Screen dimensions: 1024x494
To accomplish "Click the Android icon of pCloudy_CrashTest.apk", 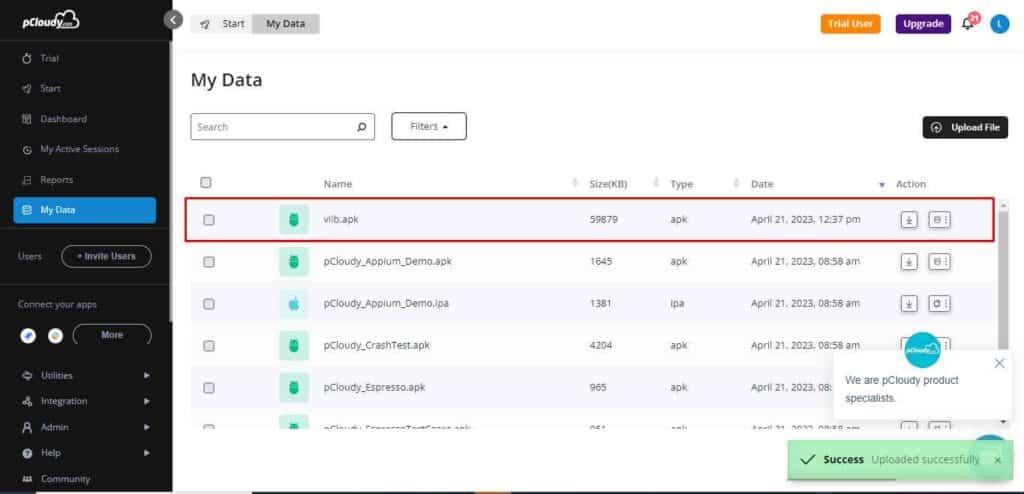I will click(x=294, y=346).
